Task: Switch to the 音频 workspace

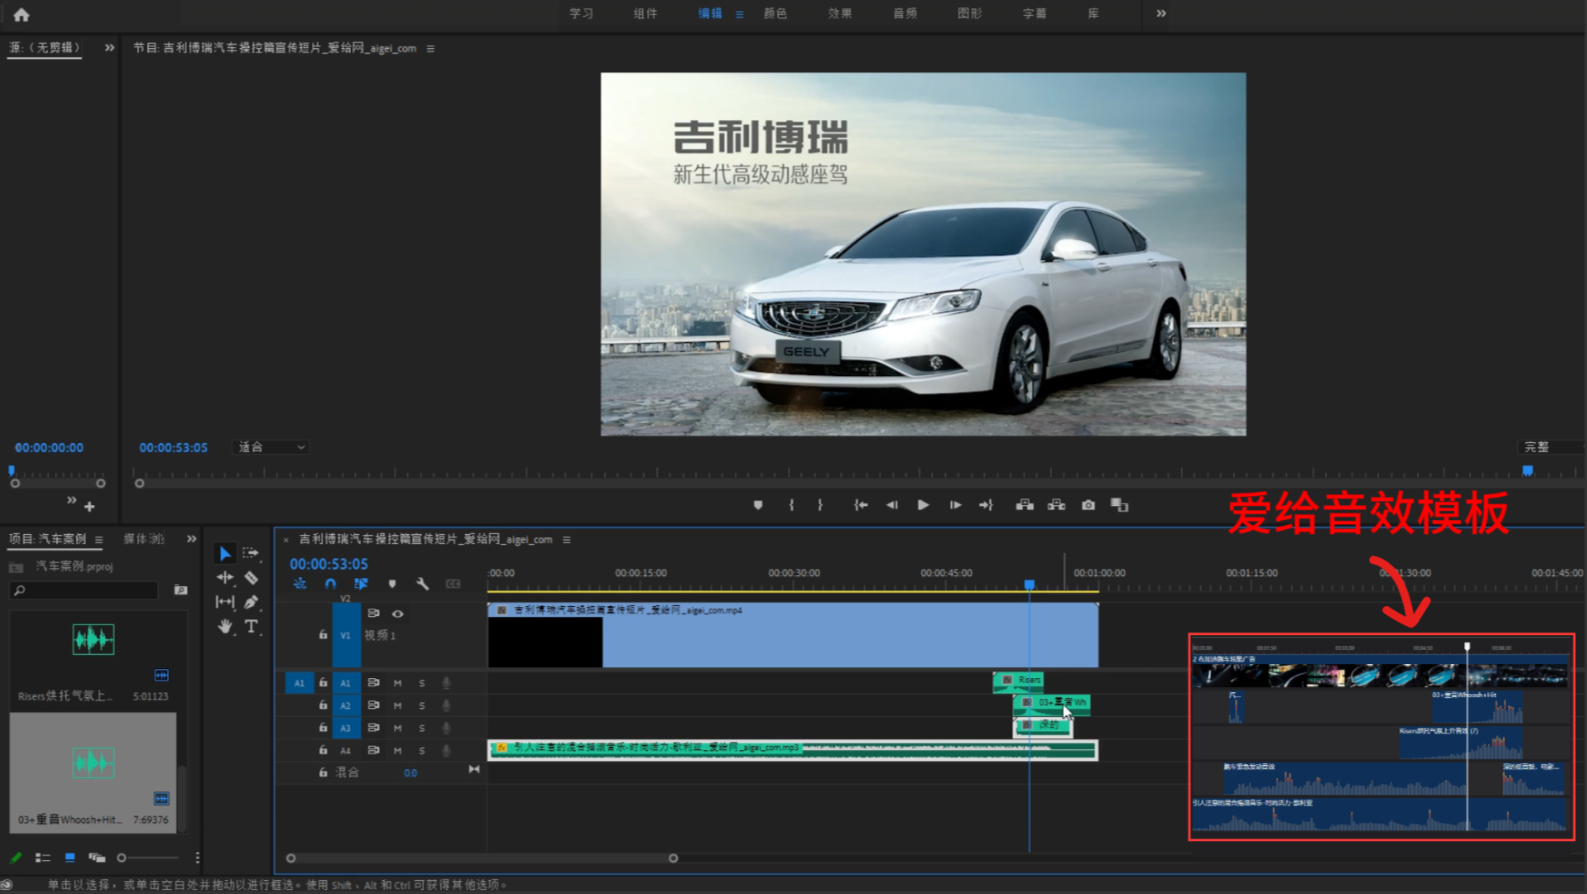Action: pos(905,14)
